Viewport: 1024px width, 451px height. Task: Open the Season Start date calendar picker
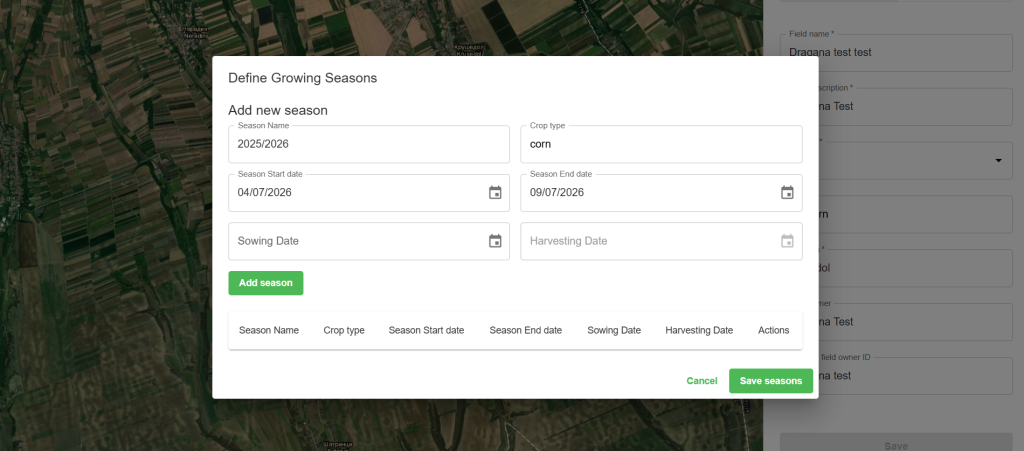coord(495,193)
